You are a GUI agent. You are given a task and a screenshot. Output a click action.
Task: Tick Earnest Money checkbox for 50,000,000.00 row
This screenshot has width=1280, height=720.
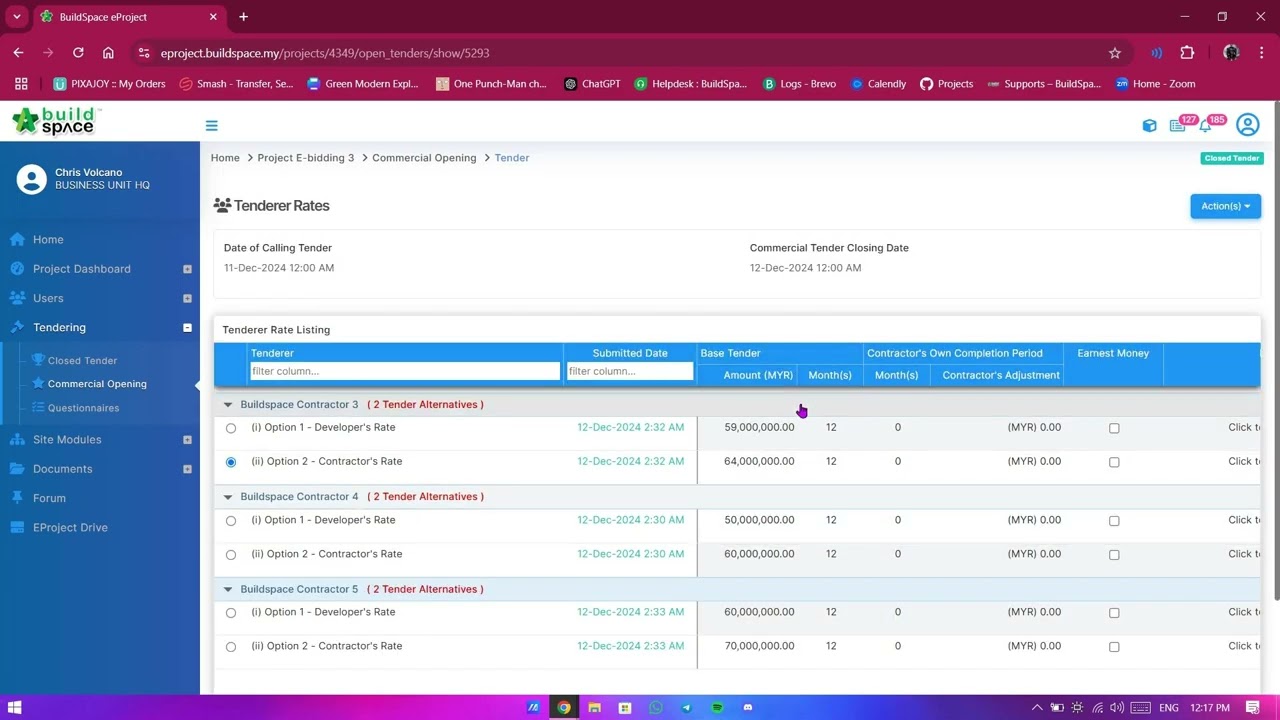(x=1114, y=521)
